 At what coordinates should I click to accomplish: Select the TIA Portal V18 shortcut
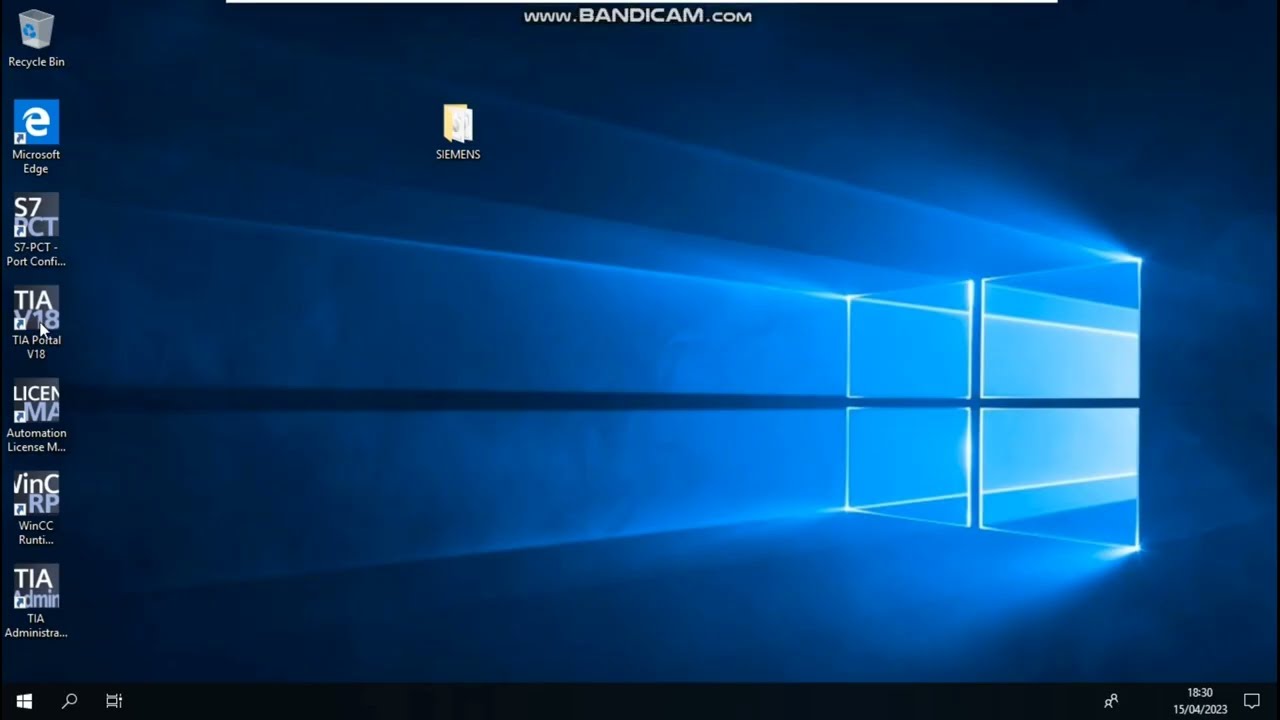click(36, 323)
